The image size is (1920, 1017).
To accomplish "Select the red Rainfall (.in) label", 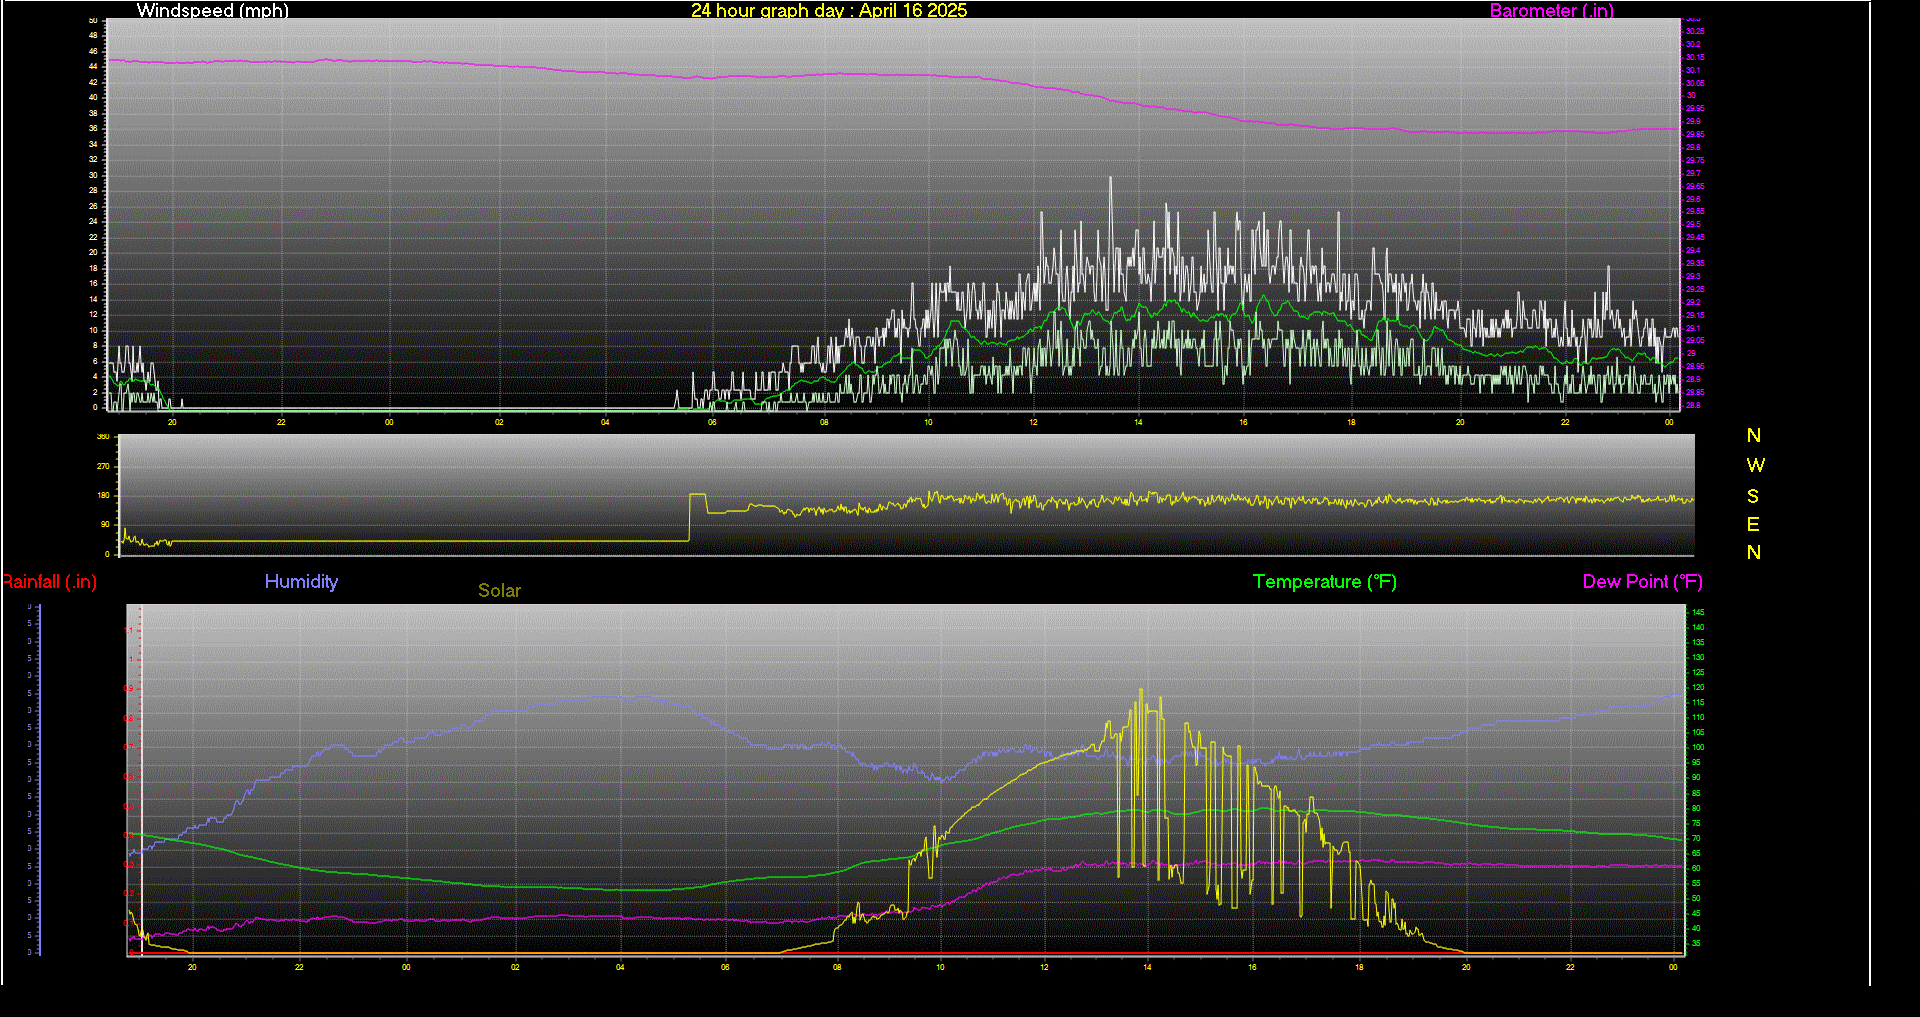I will point(49,582).
